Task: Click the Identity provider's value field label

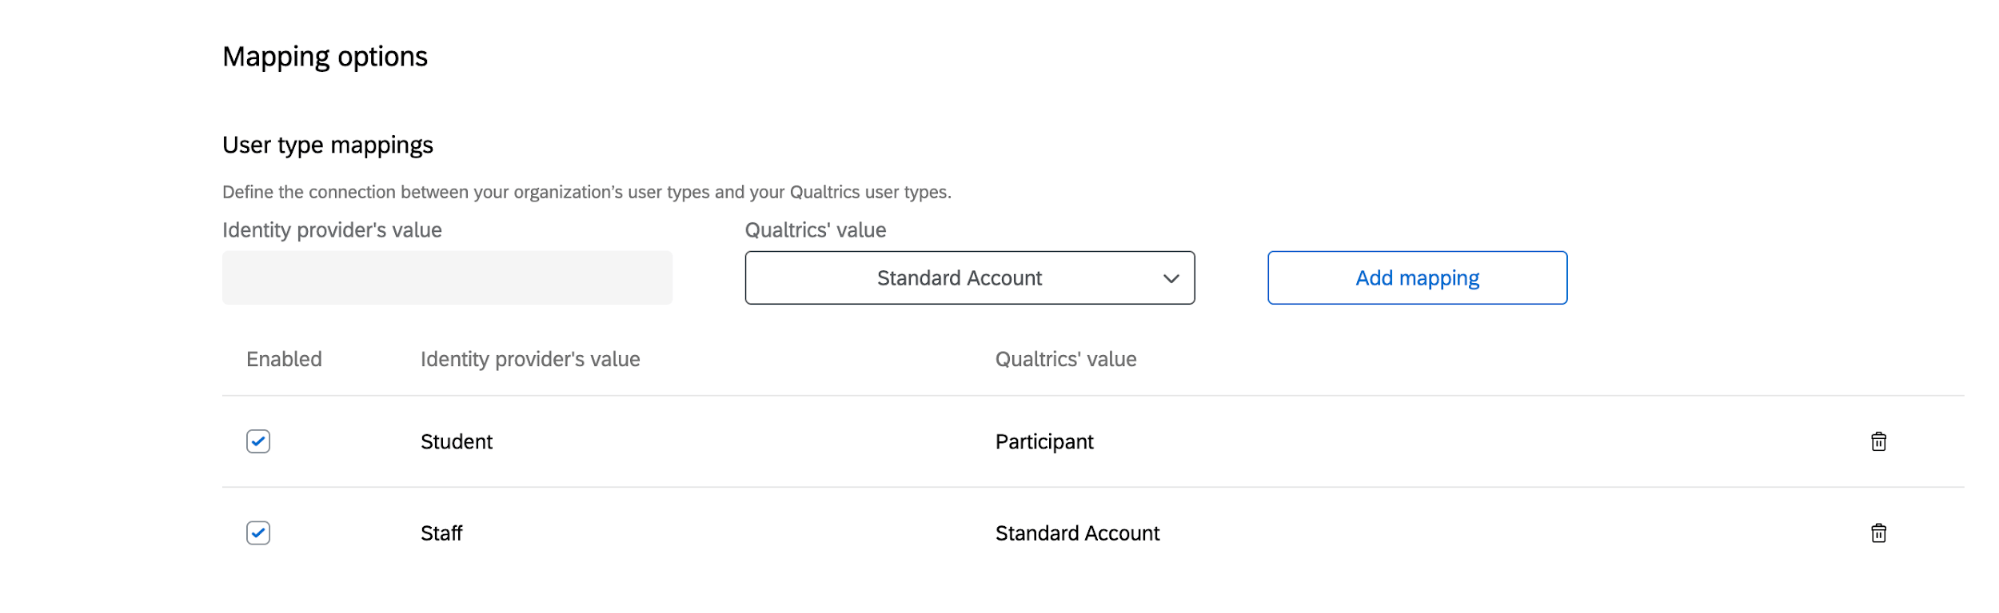Action: tap(332, 230)
